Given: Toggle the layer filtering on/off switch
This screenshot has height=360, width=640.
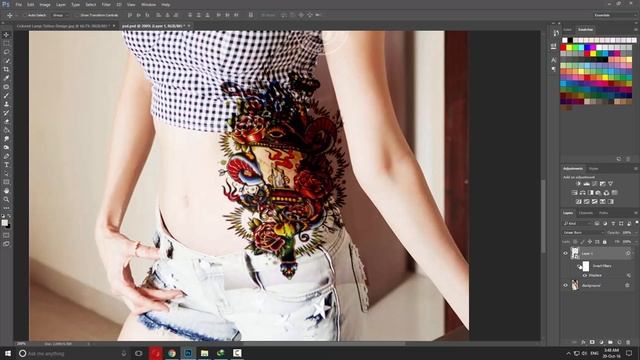Looking at the screenshot, I should click(x=637, y=223).
